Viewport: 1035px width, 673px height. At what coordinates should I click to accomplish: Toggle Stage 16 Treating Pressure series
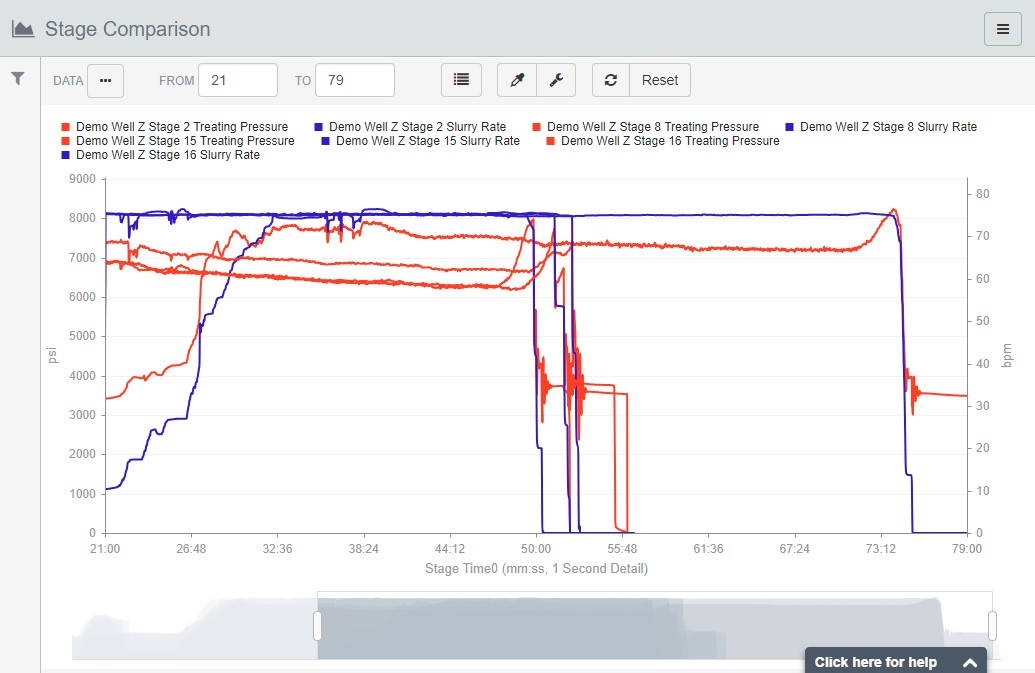[x=663, y=141]
